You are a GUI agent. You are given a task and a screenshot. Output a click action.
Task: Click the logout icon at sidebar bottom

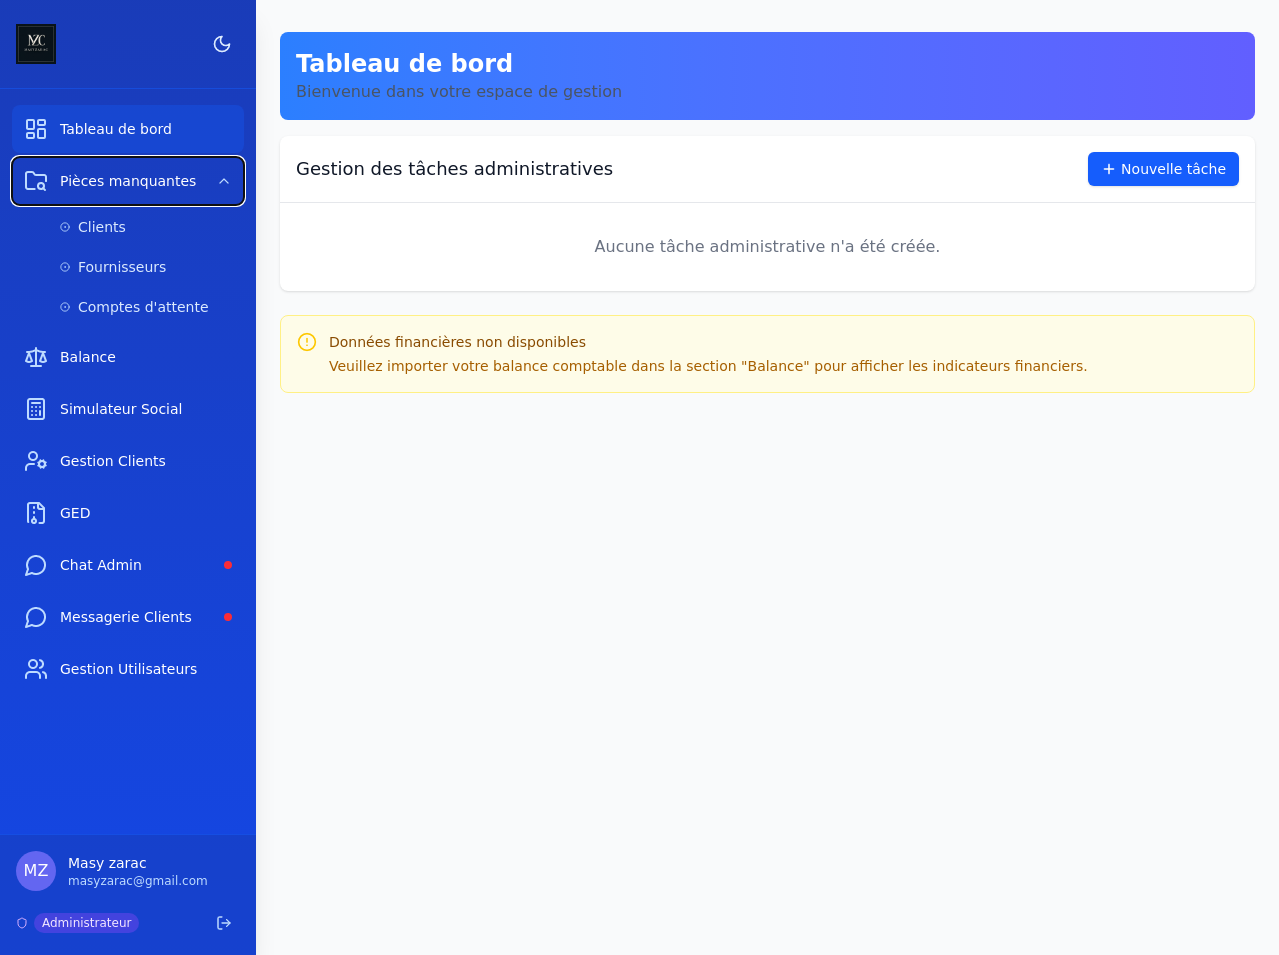pyautogui.click(x=223, y=922)
